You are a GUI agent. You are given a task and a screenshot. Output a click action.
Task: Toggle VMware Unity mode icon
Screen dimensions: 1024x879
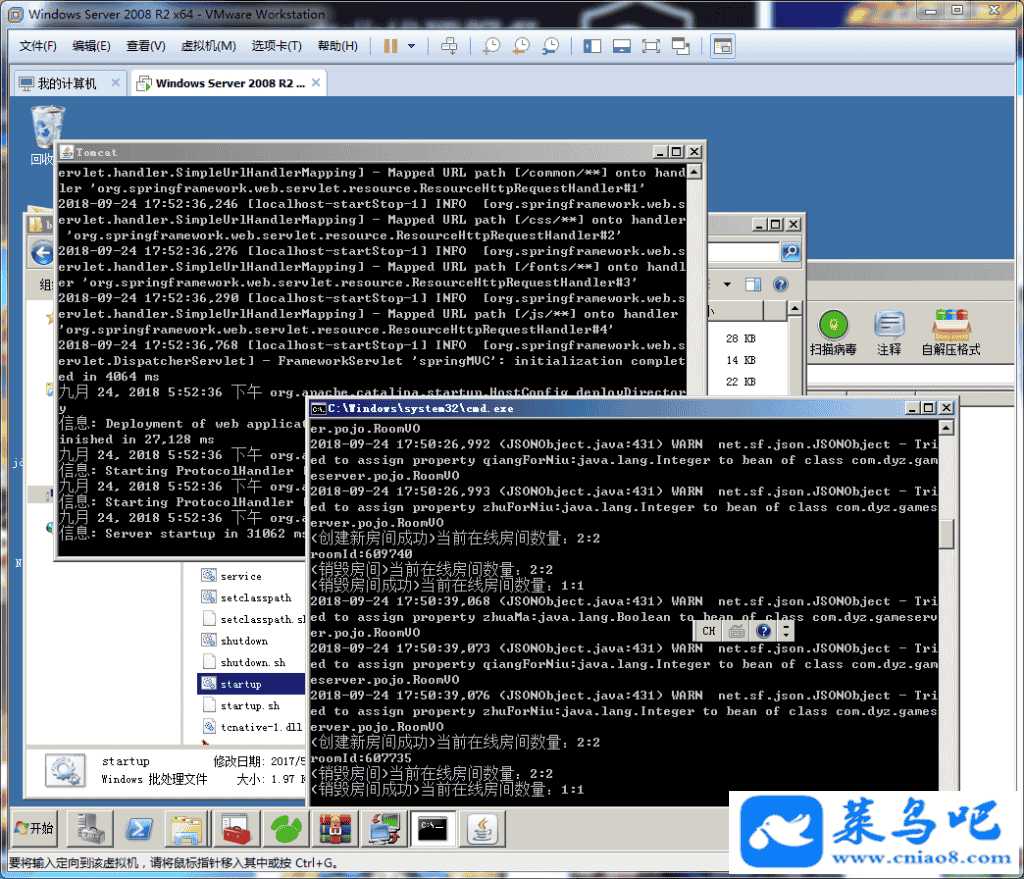tap(681, 46)
